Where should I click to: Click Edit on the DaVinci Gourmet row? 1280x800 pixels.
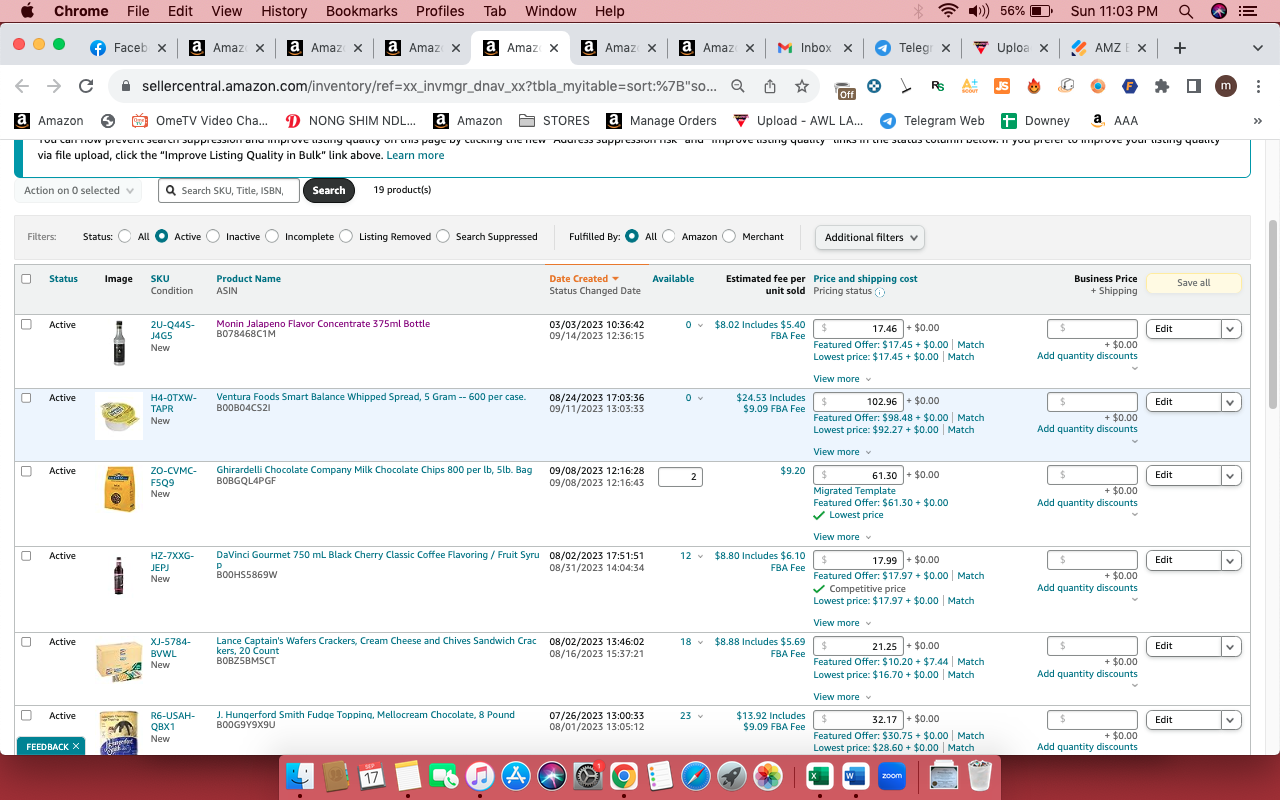(x=1184, y=560)
